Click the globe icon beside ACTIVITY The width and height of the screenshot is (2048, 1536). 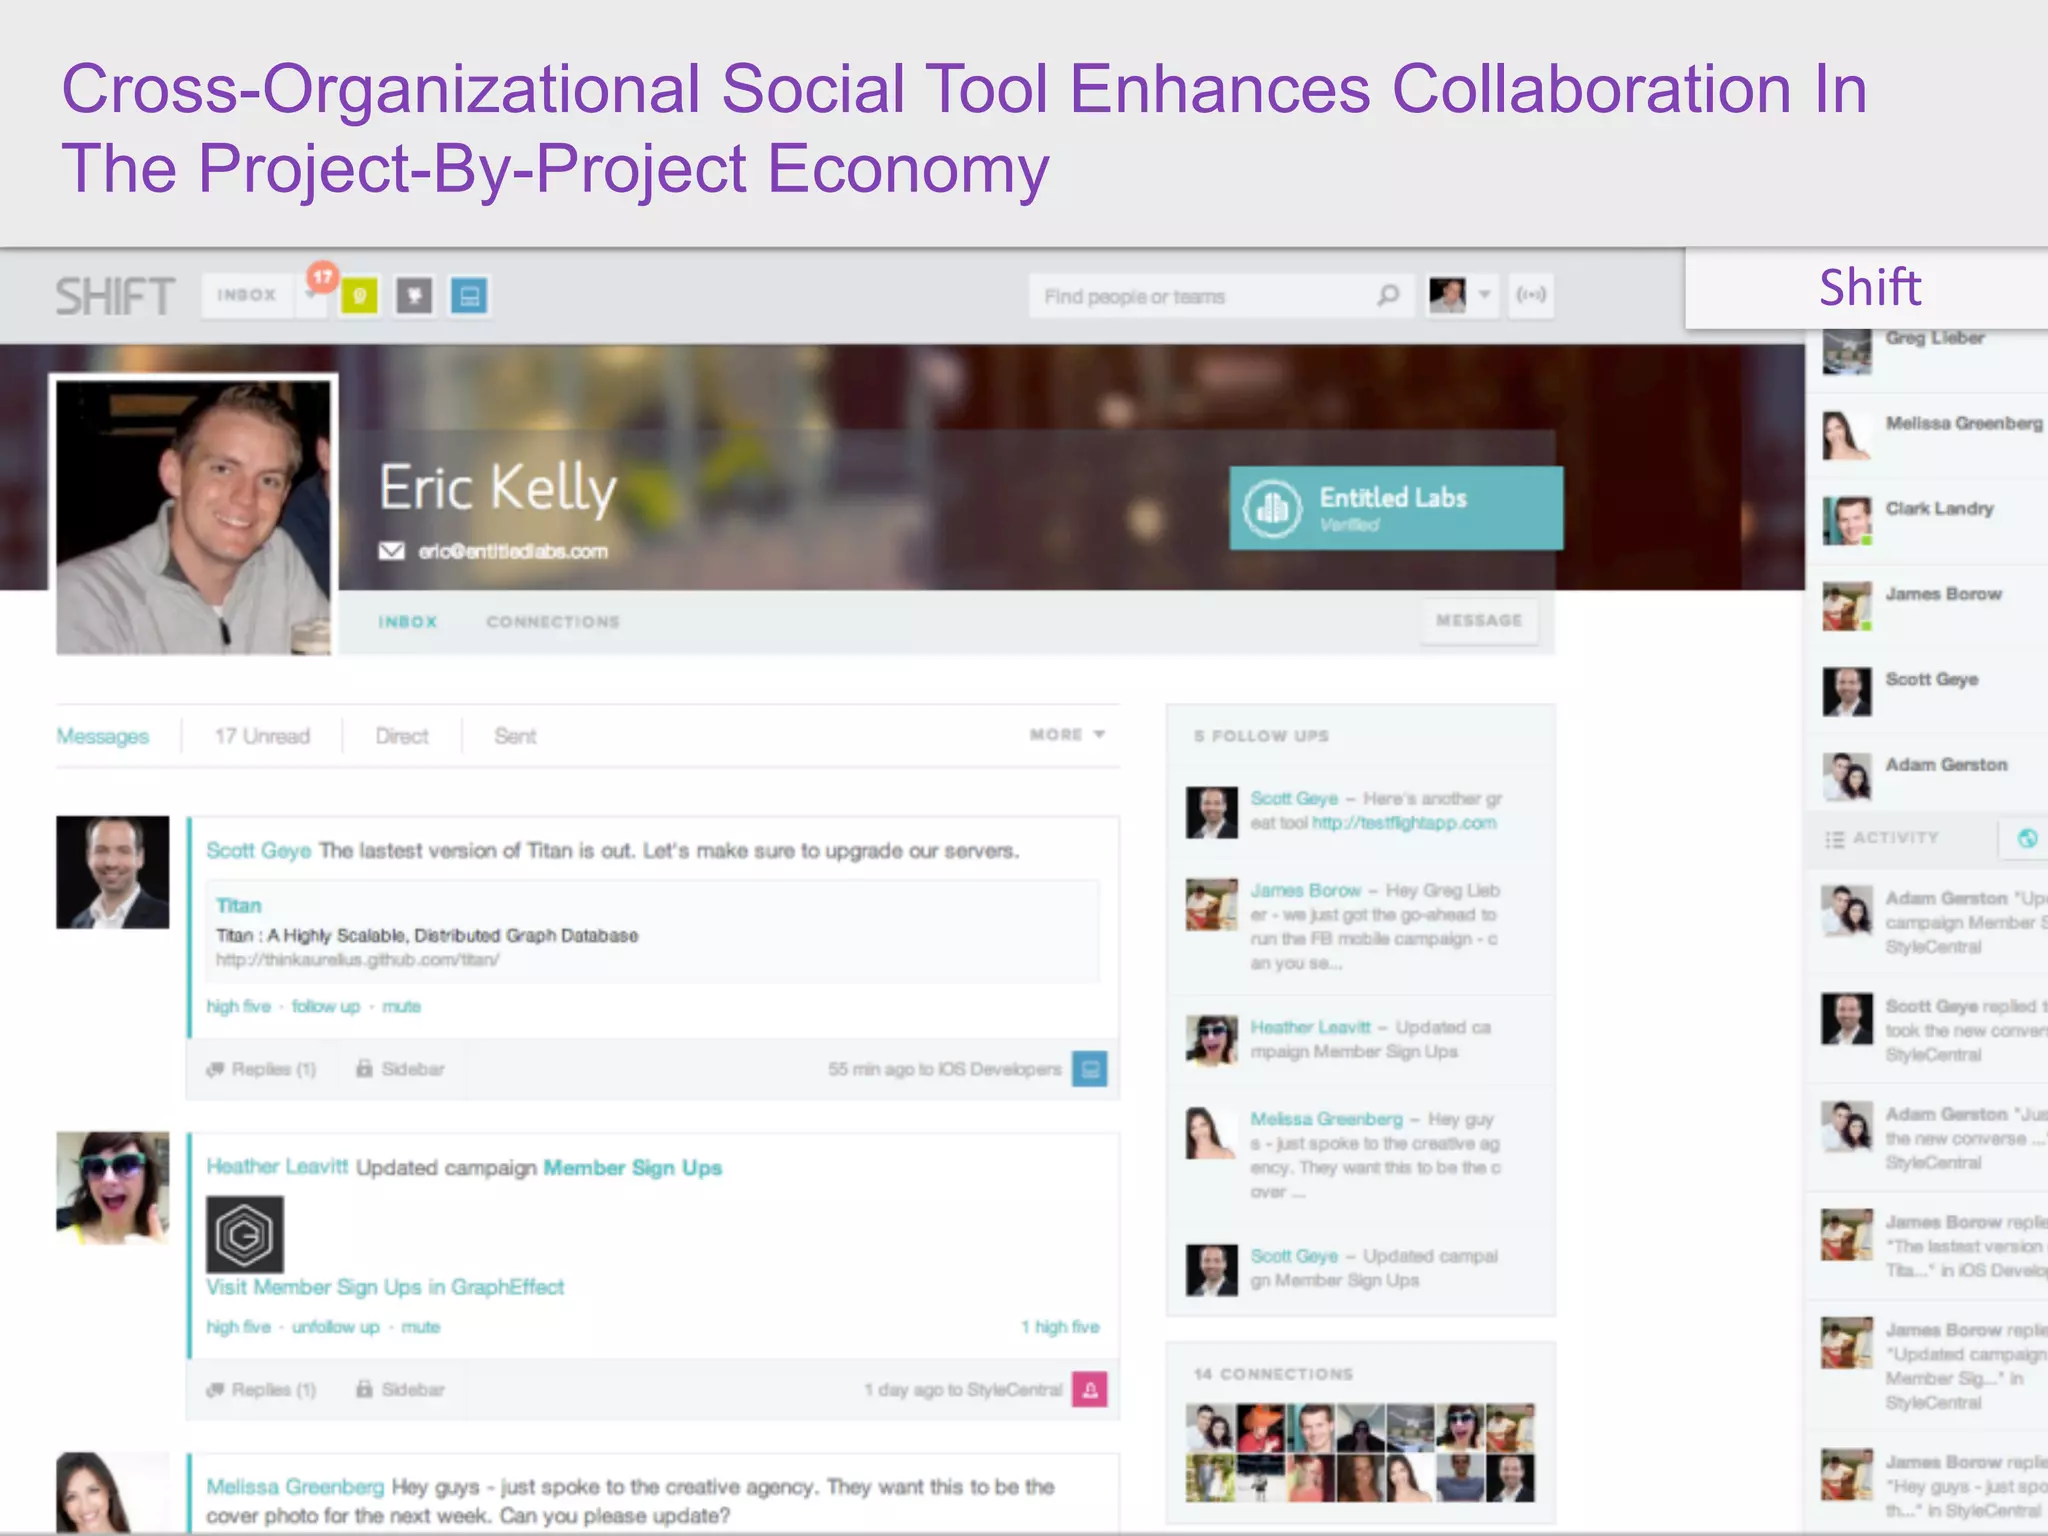(2027, 838)
